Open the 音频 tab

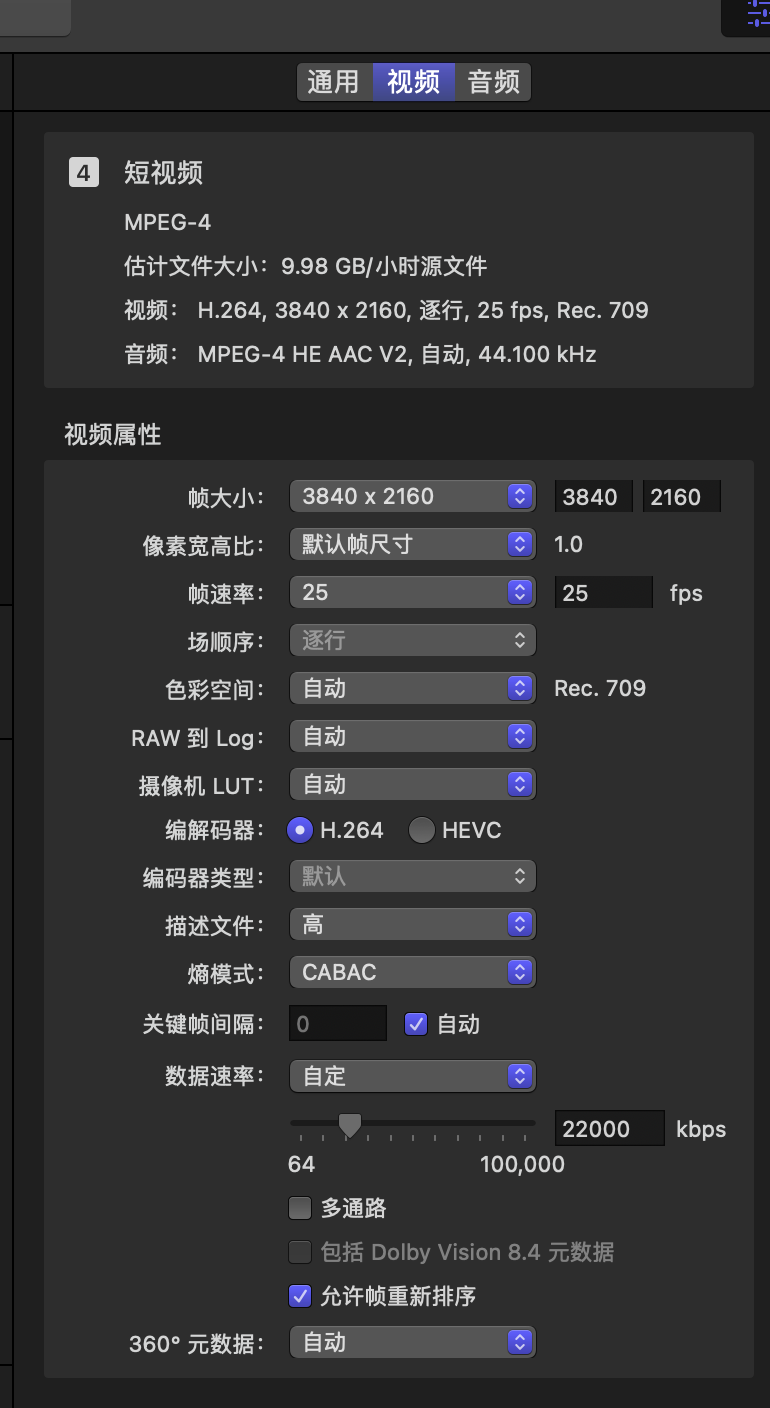point(493,82)
